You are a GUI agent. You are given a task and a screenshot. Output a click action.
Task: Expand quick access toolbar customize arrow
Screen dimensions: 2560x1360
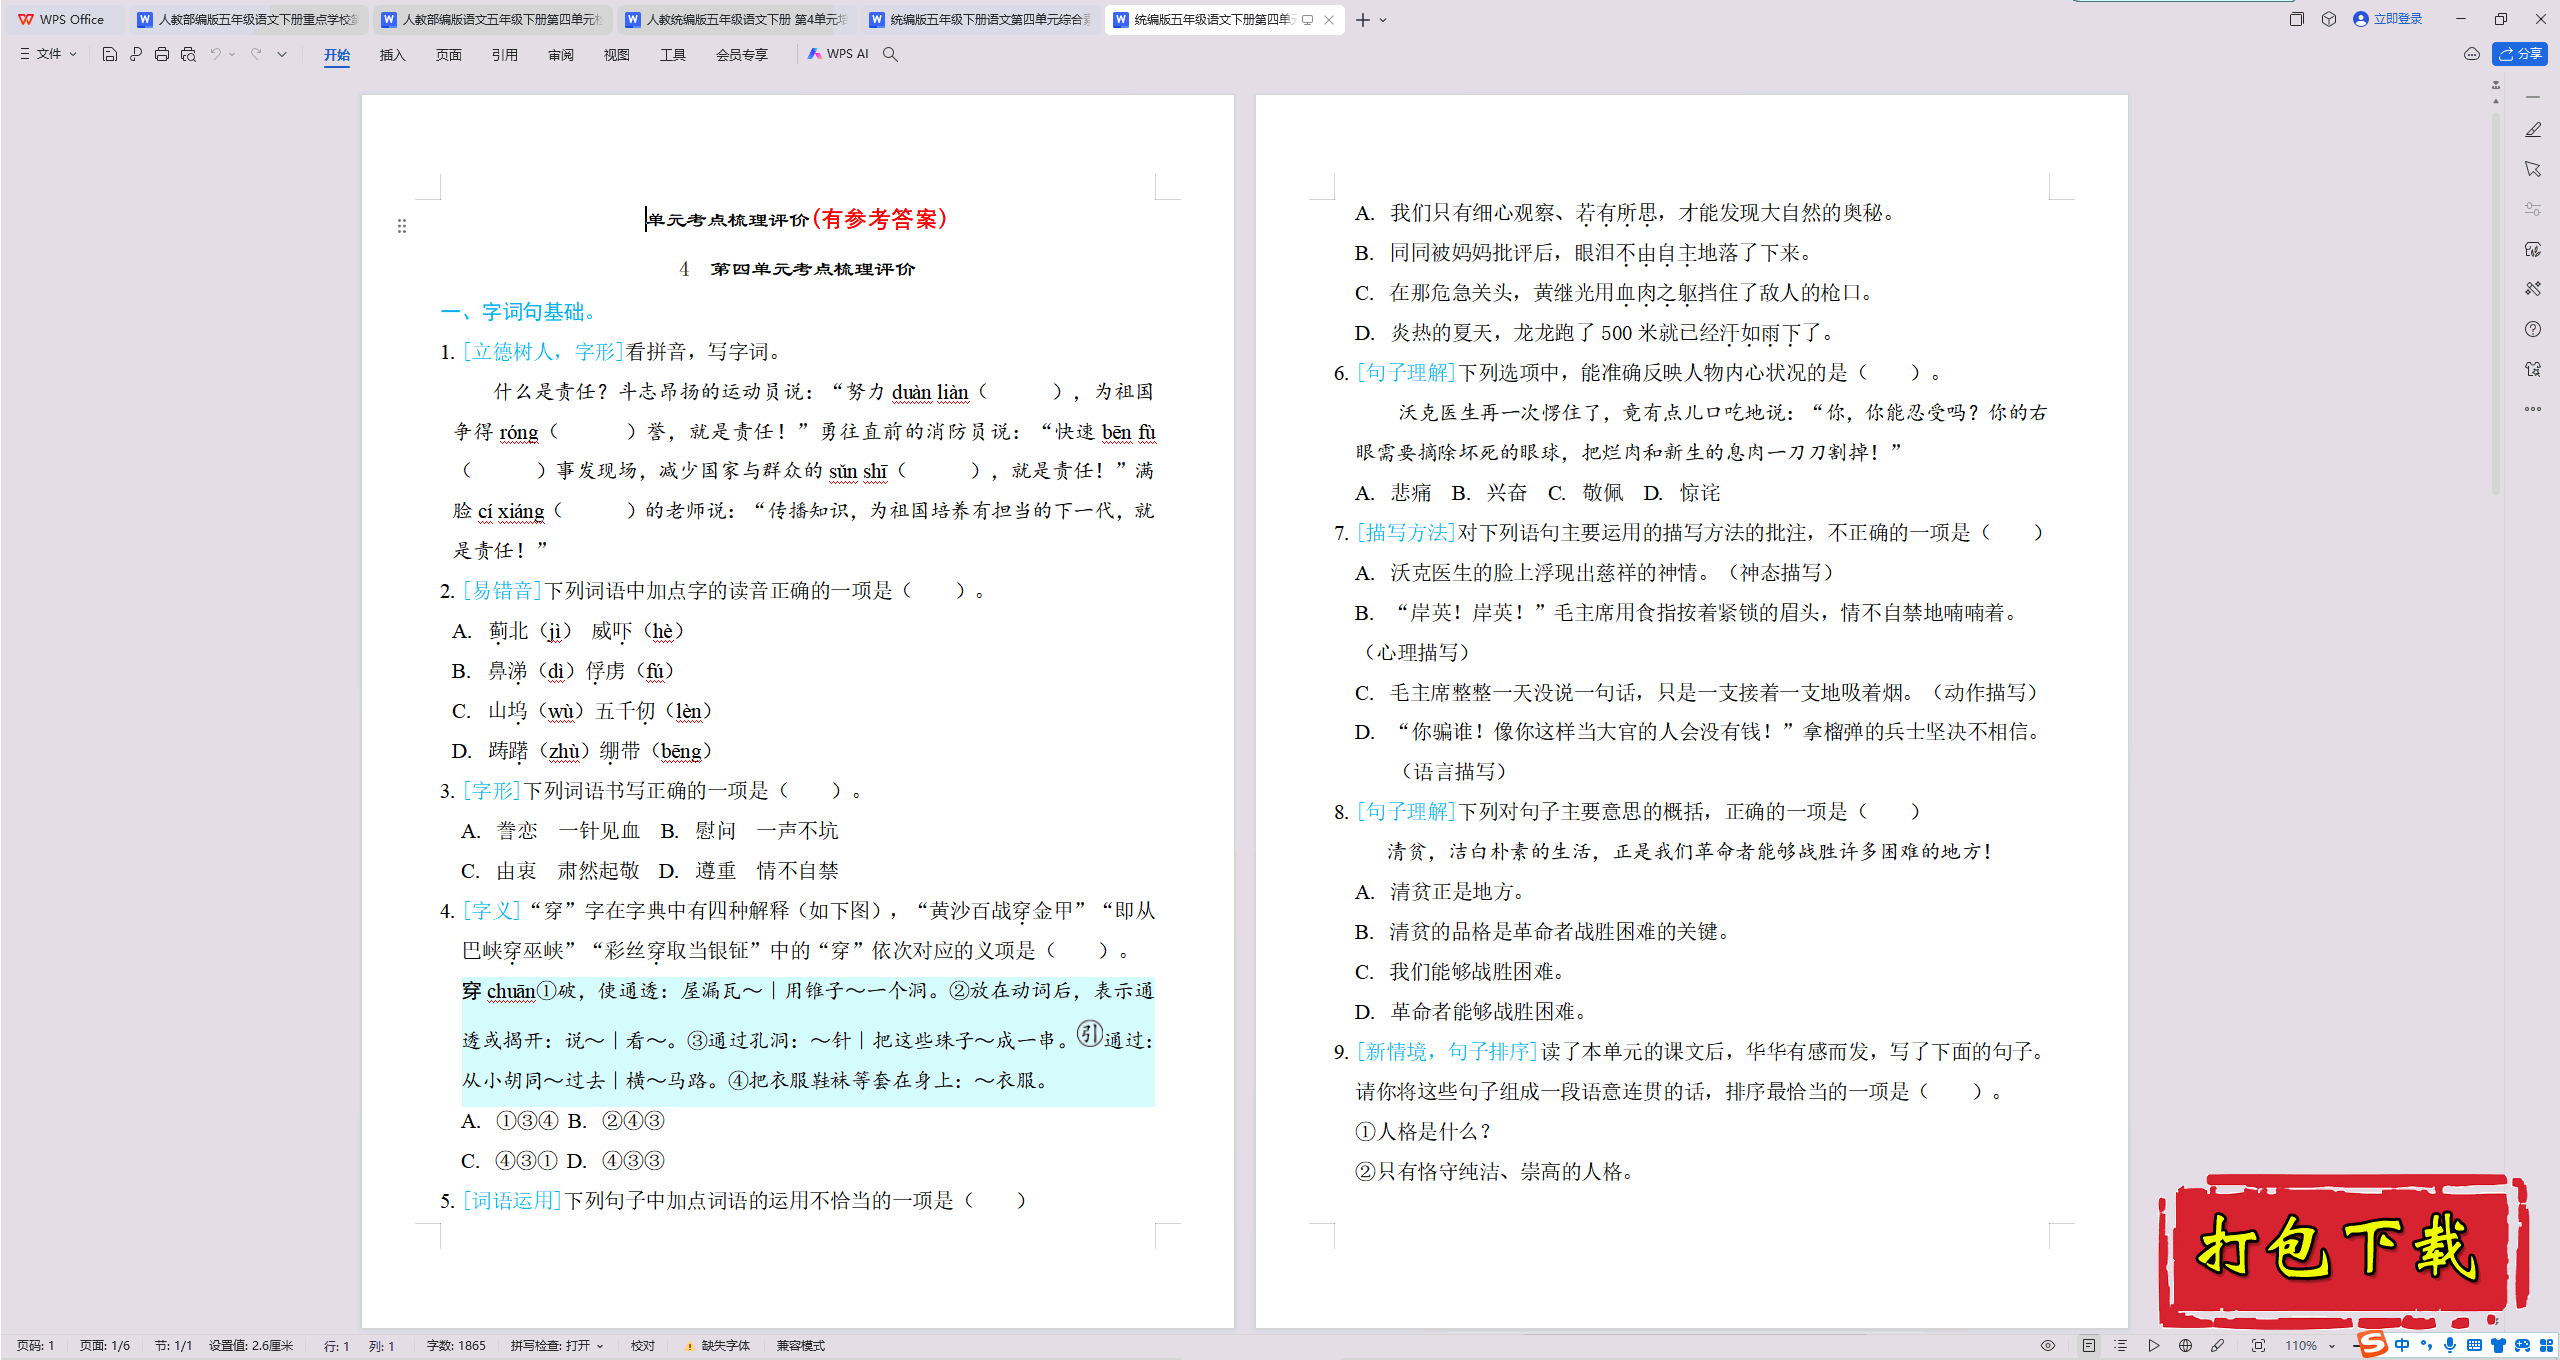(x=283, y=54)
